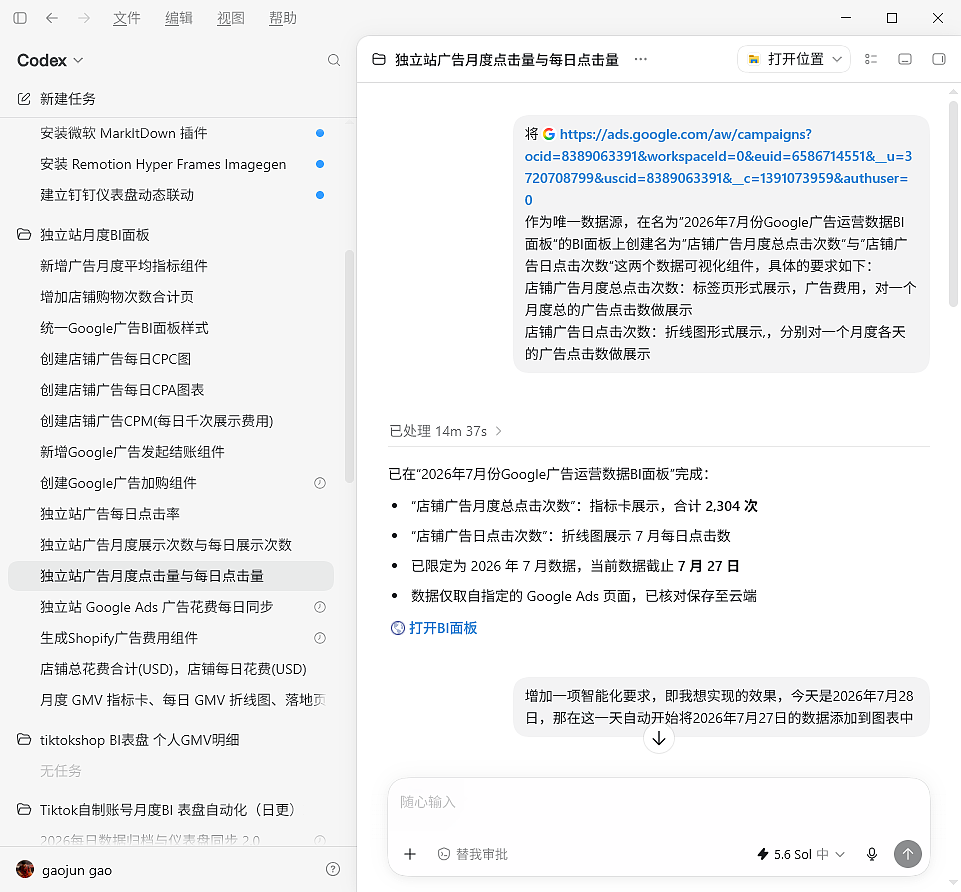Image resolution: width=961 pixels, height=892 pixels.
Task: Toggle the right panel layout icon
Action: (938, 59)
